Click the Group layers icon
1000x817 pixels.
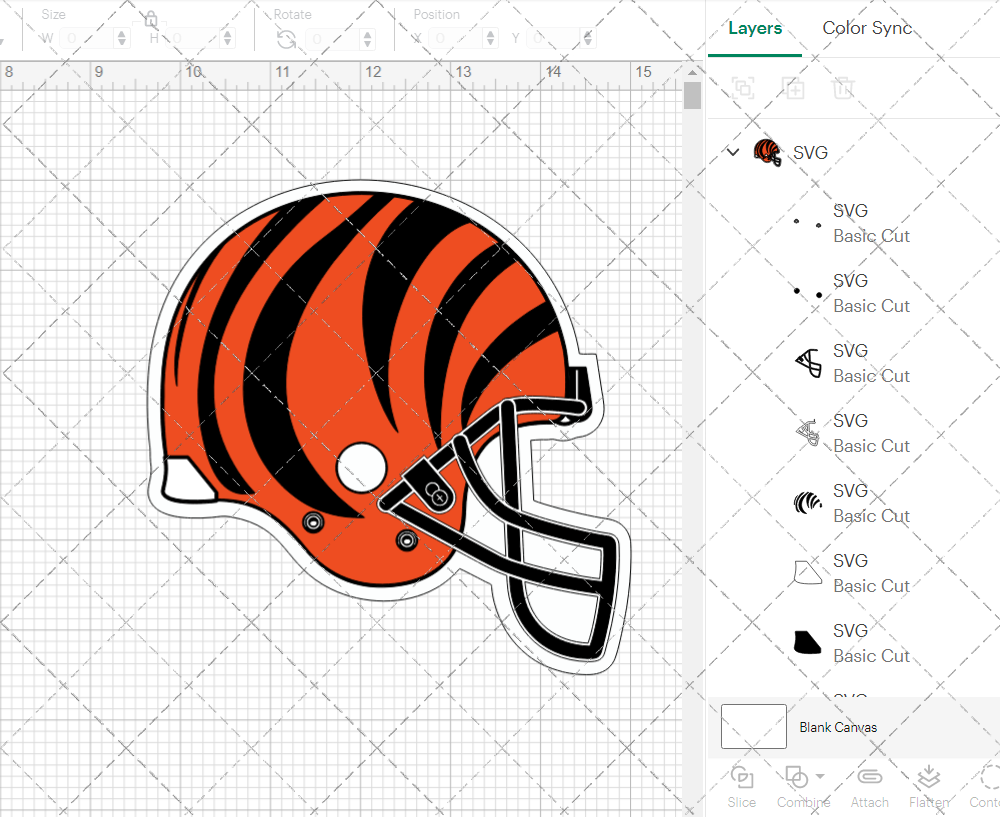coord(743,88)
